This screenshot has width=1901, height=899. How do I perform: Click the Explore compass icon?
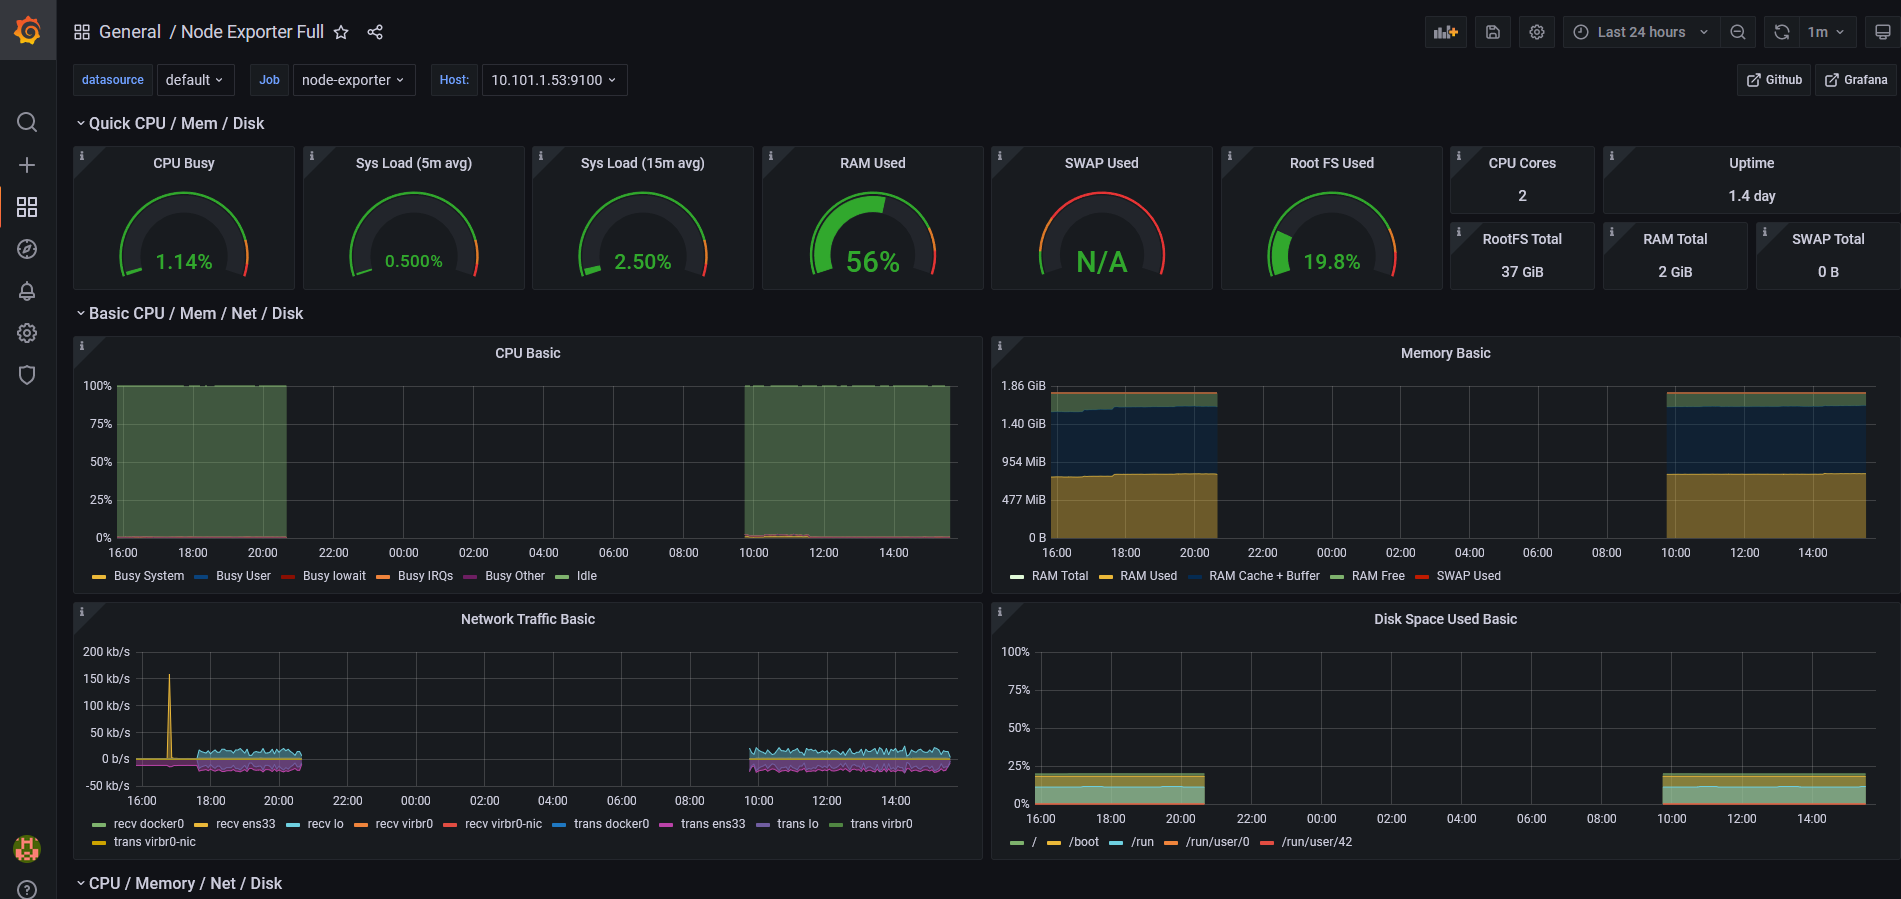coord(27,249)
